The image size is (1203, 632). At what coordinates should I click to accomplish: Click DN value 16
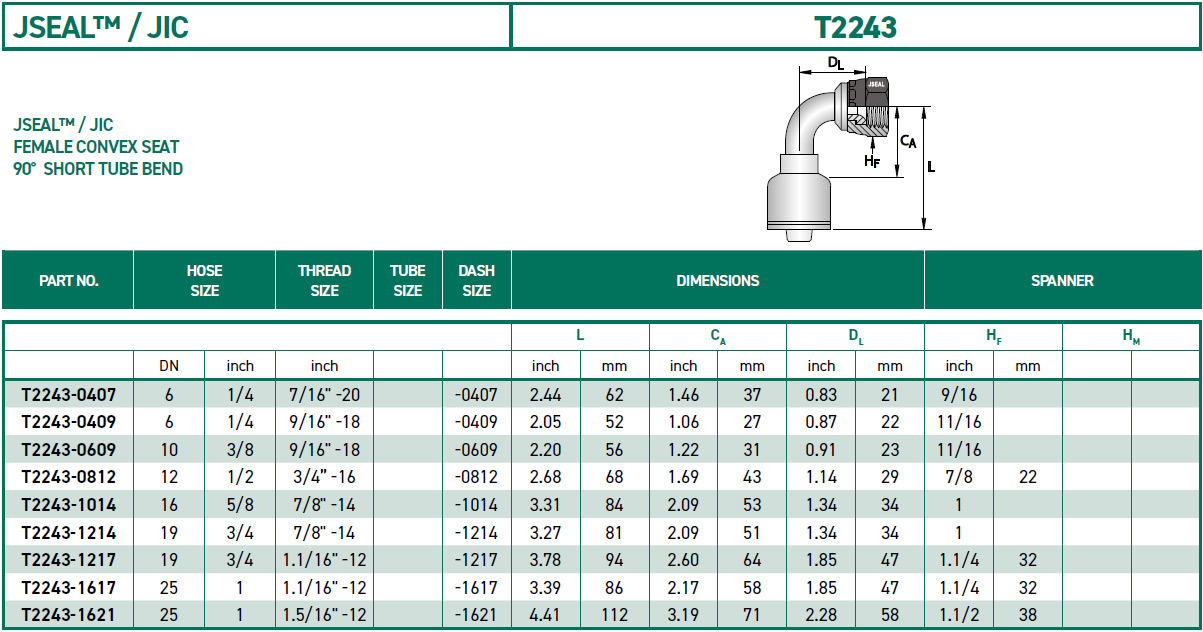point(169,505)
